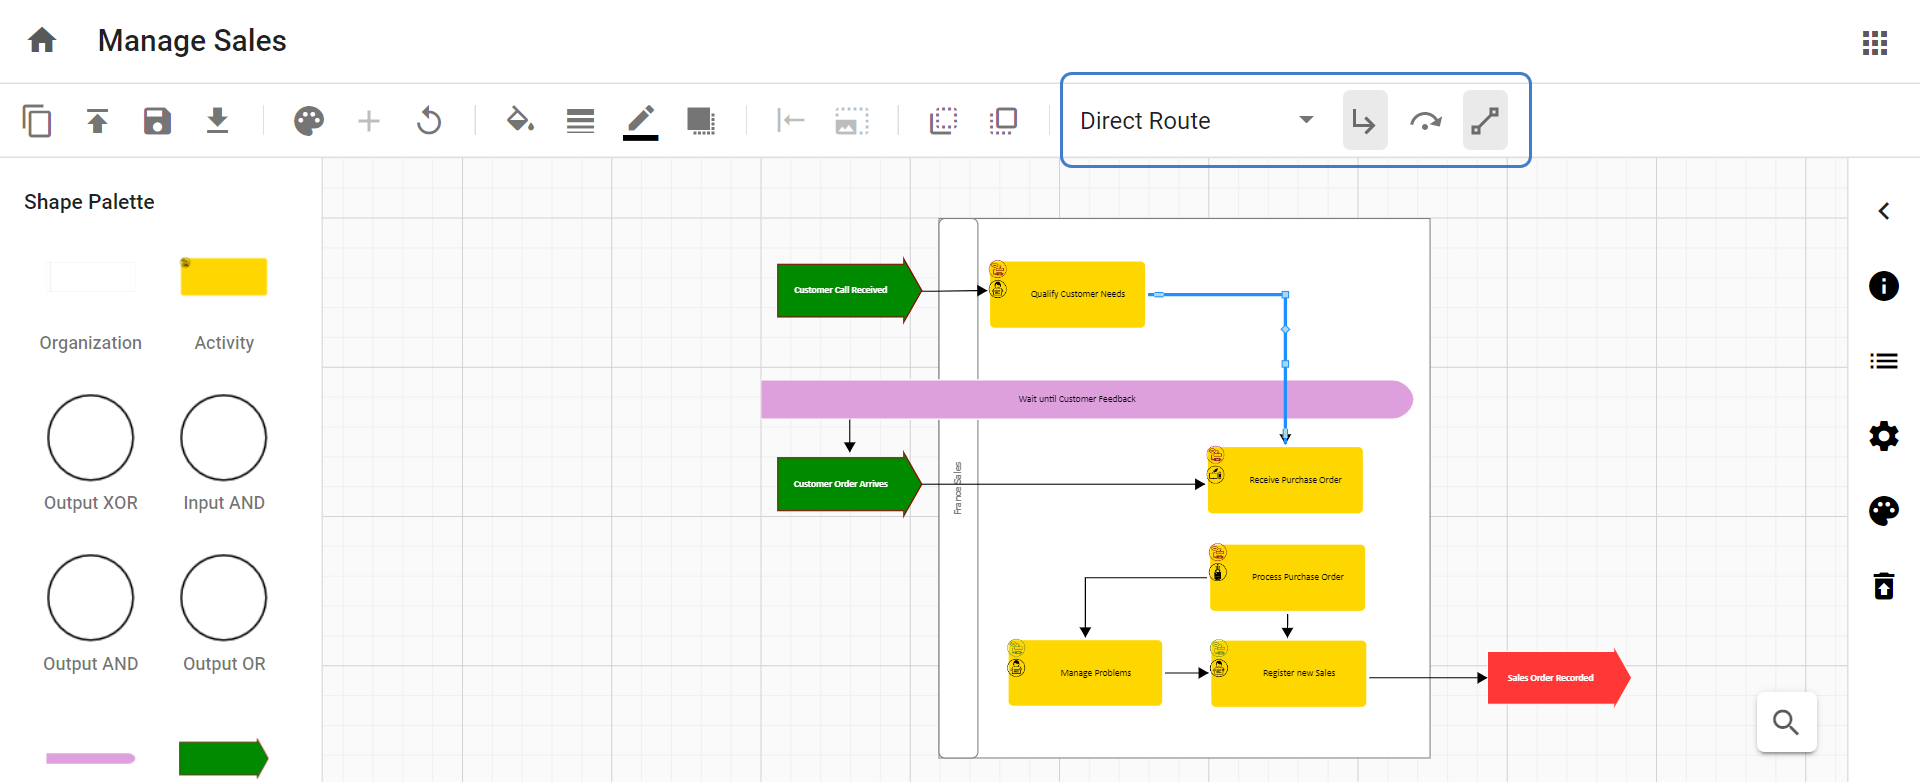Expand the right side panel chevron
This screenshot has width=1920, height=782.
coord(1883,211)
